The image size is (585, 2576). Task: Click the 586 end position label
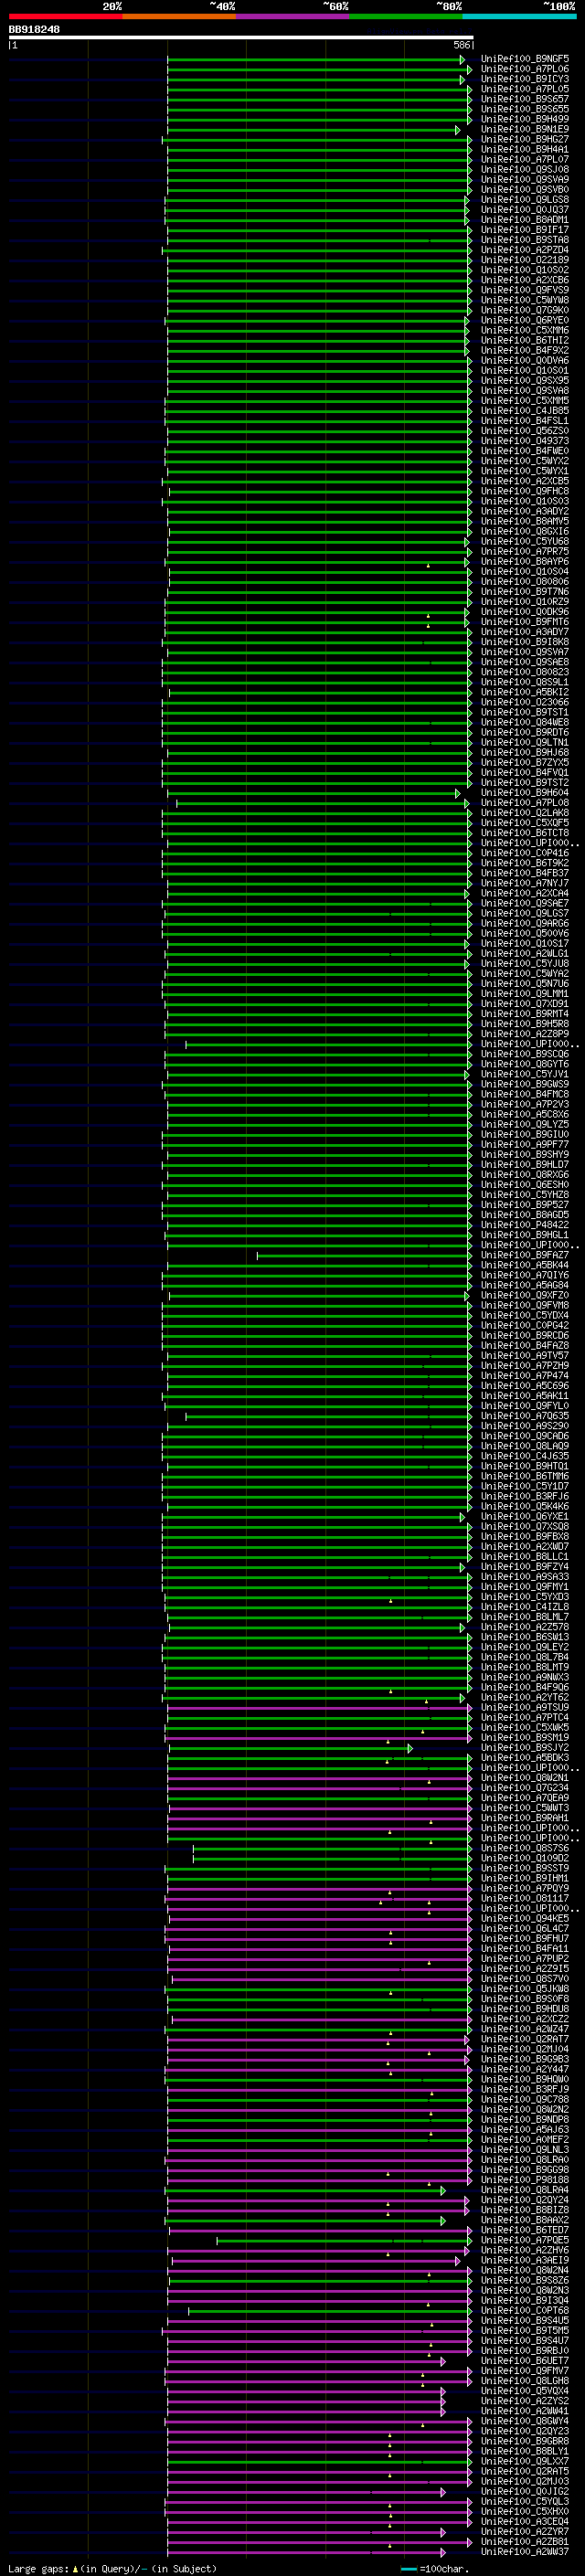pyautogui.click(x=461, y=45)
